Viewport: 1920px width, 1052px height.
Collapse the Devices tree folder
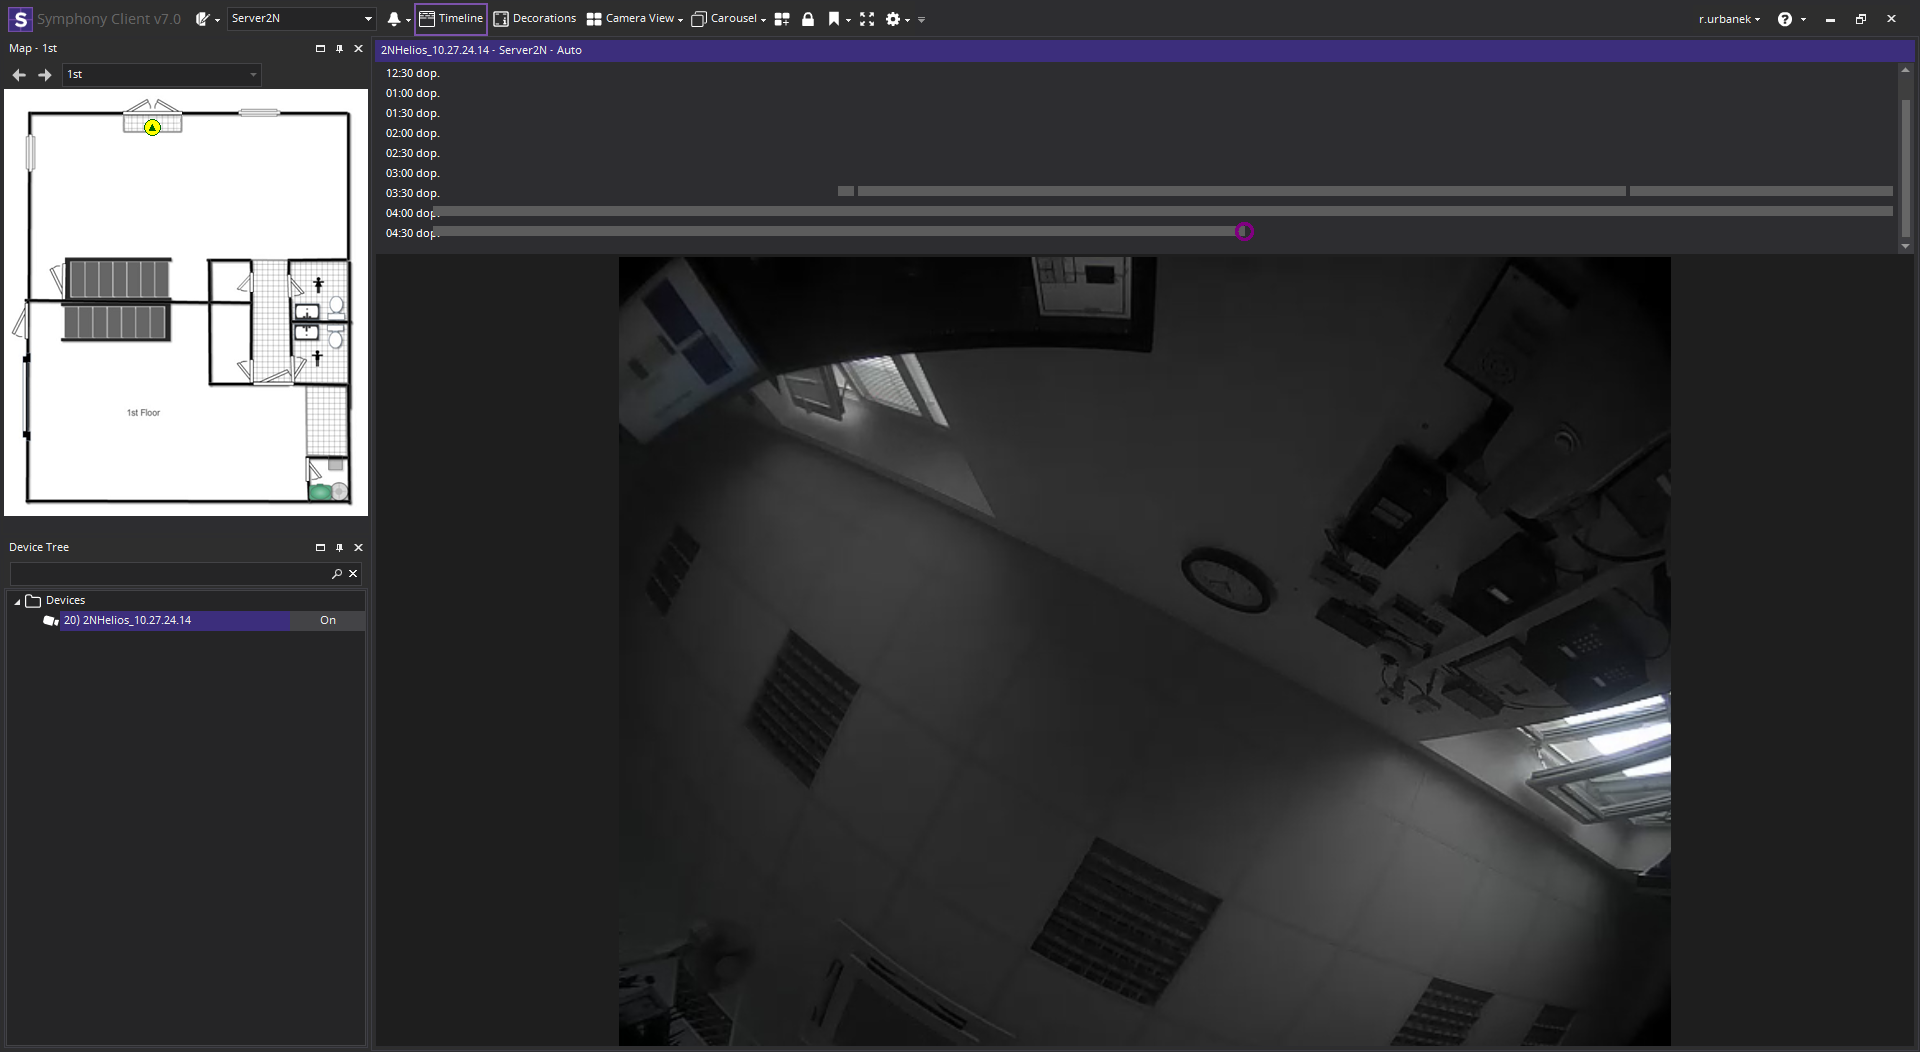17,601
